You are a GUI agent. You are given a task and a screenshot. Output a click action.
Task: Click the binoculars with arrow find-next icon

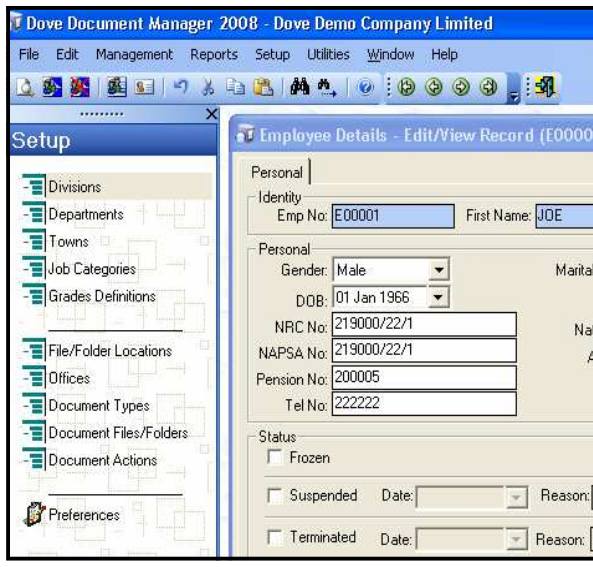[x=327, y=87]
